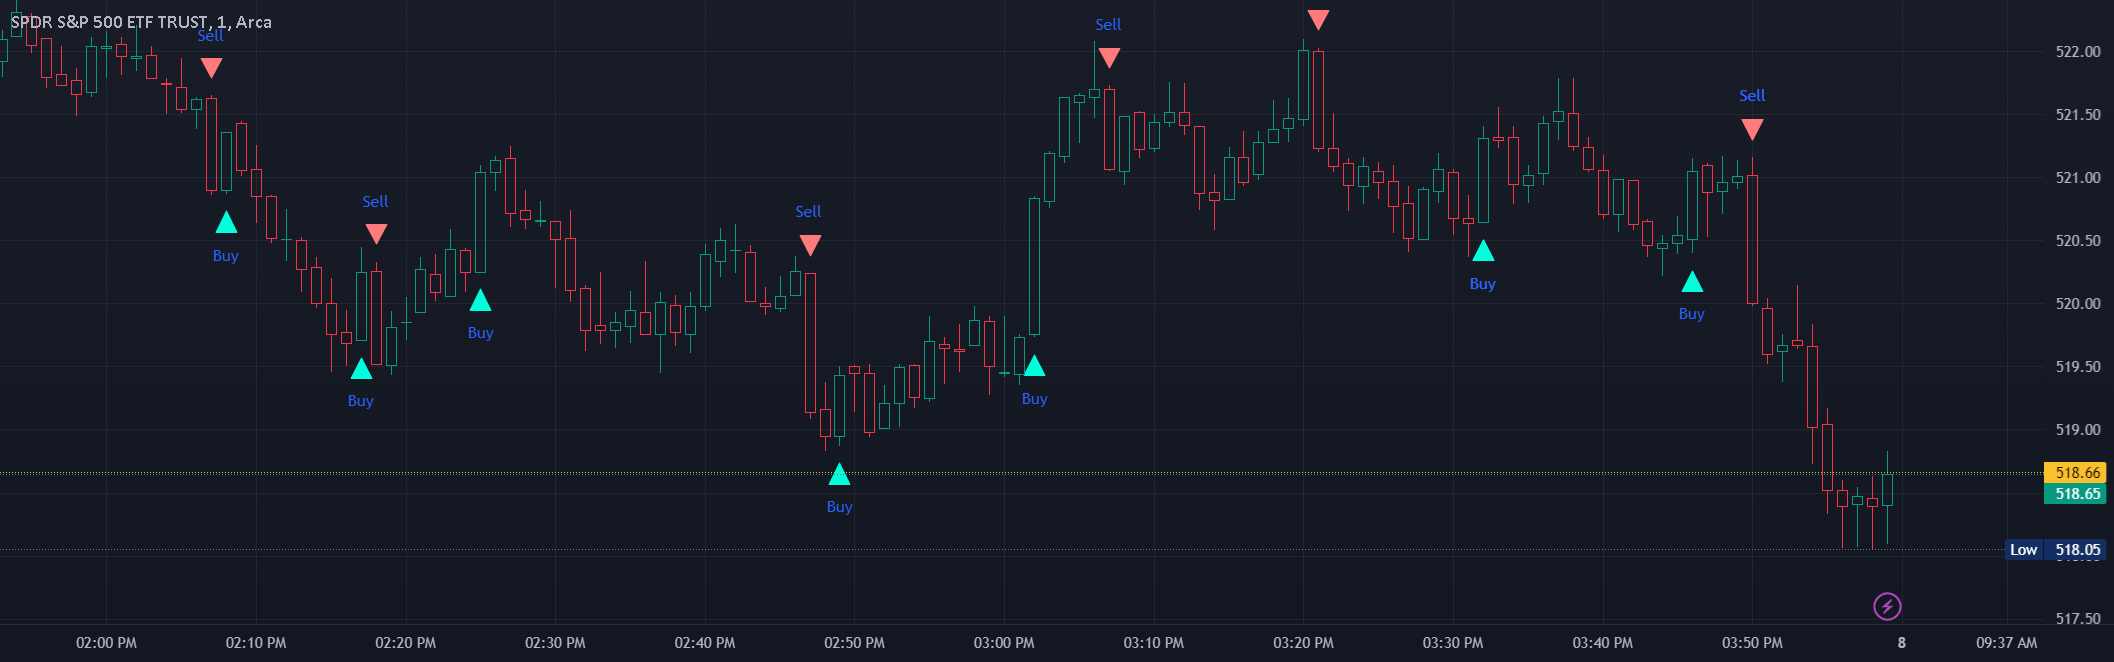Click the yellow 518.66 price label
The width and height of the screenshot is (2114, 662).
2077,472
